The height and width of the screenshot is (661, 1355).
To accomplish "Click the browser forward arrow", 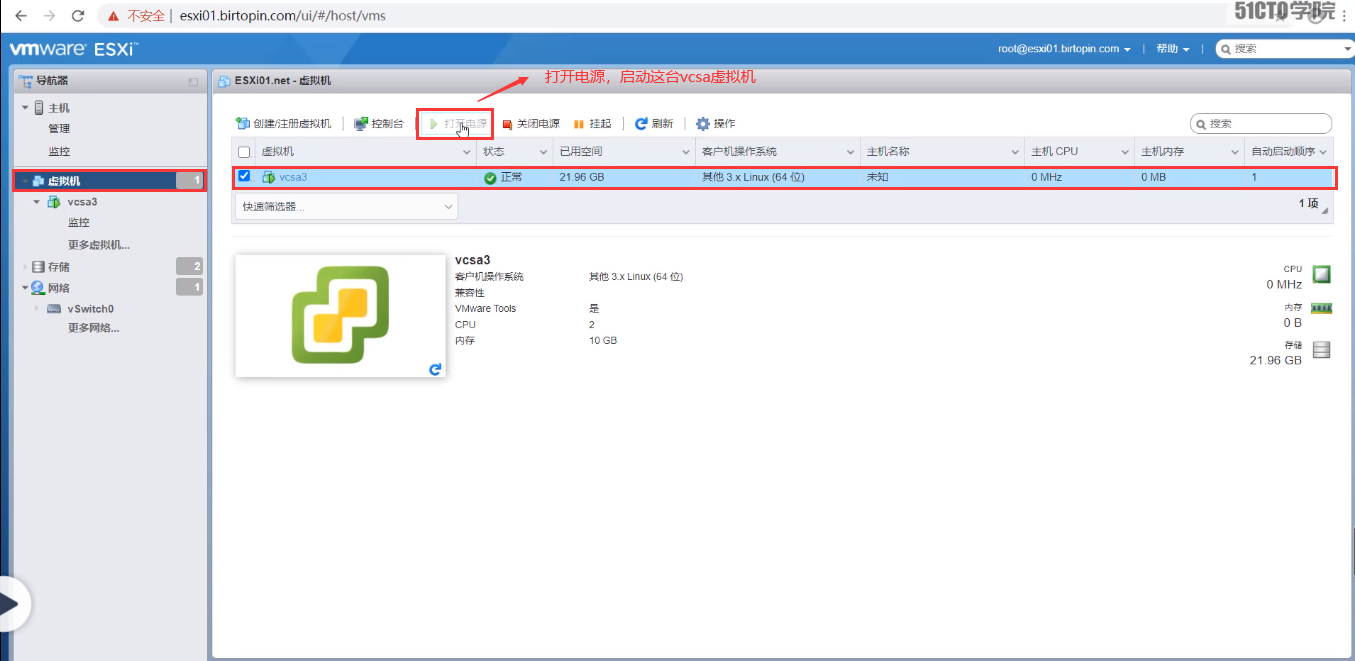I will click(49, 16).
